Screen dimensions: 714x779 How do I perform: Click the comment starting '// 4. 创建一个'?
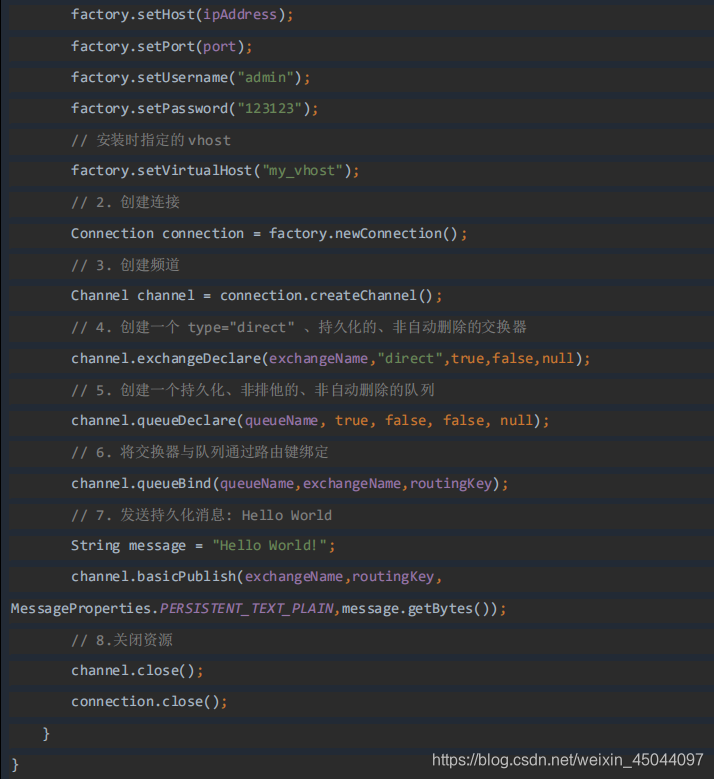coord(299,327)
